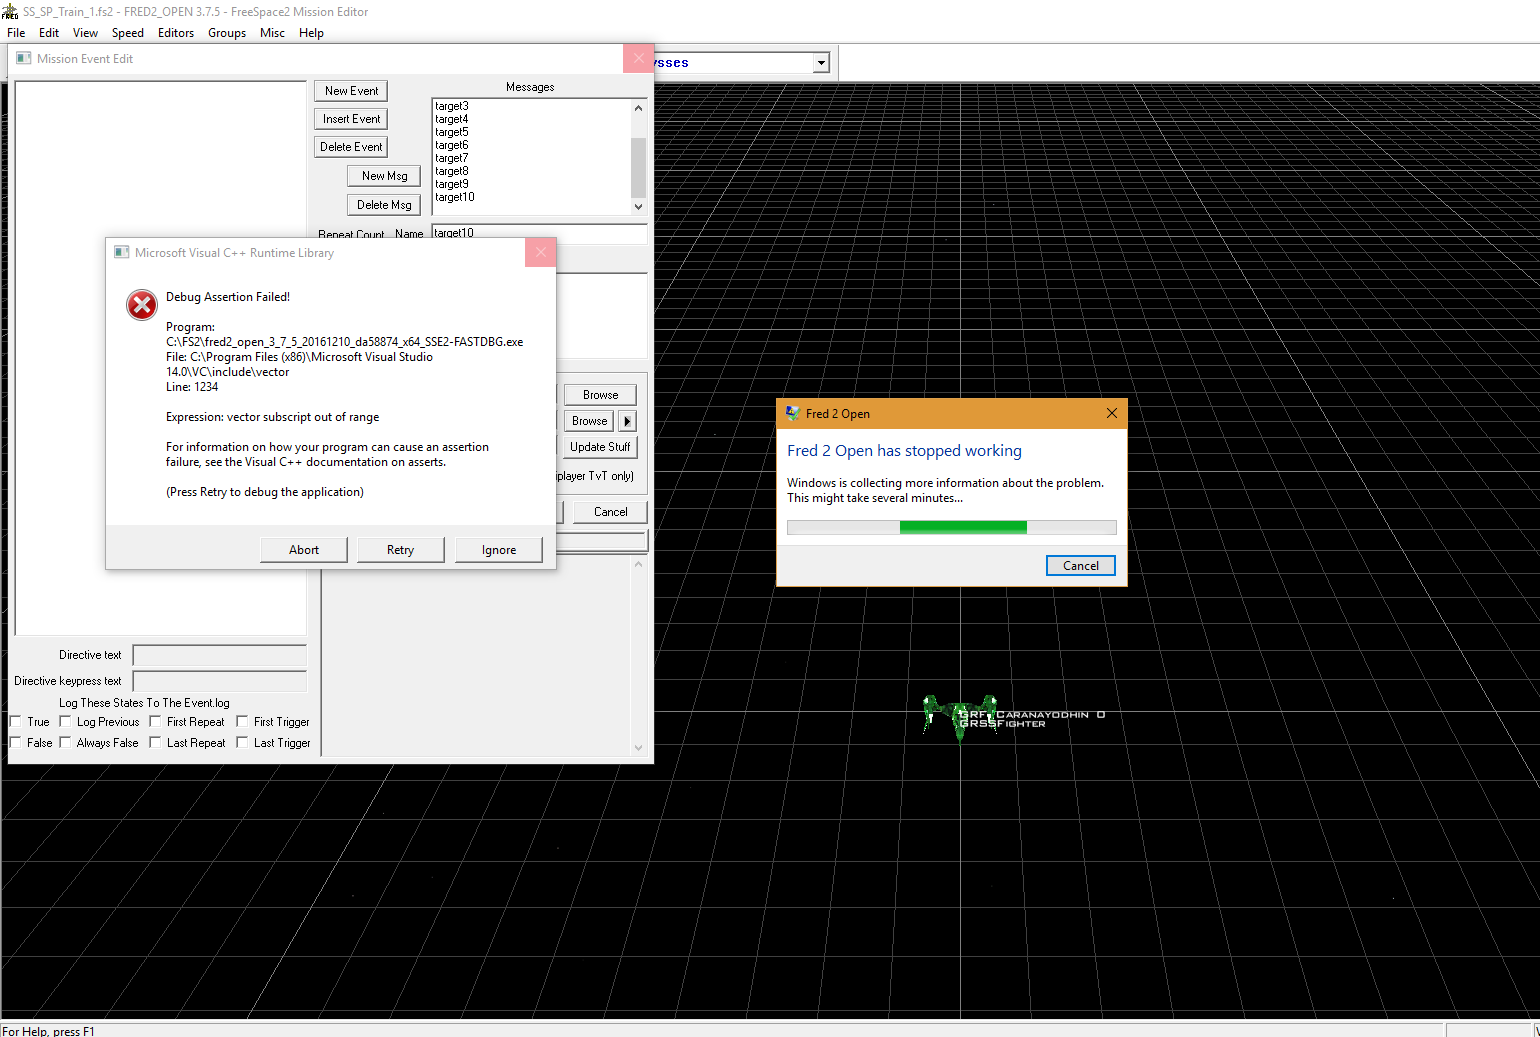The width and height of the screenshot is (1540, 1037).
Task: Click the Mission Event Edit window icon
Action: [x=24, y=59]
